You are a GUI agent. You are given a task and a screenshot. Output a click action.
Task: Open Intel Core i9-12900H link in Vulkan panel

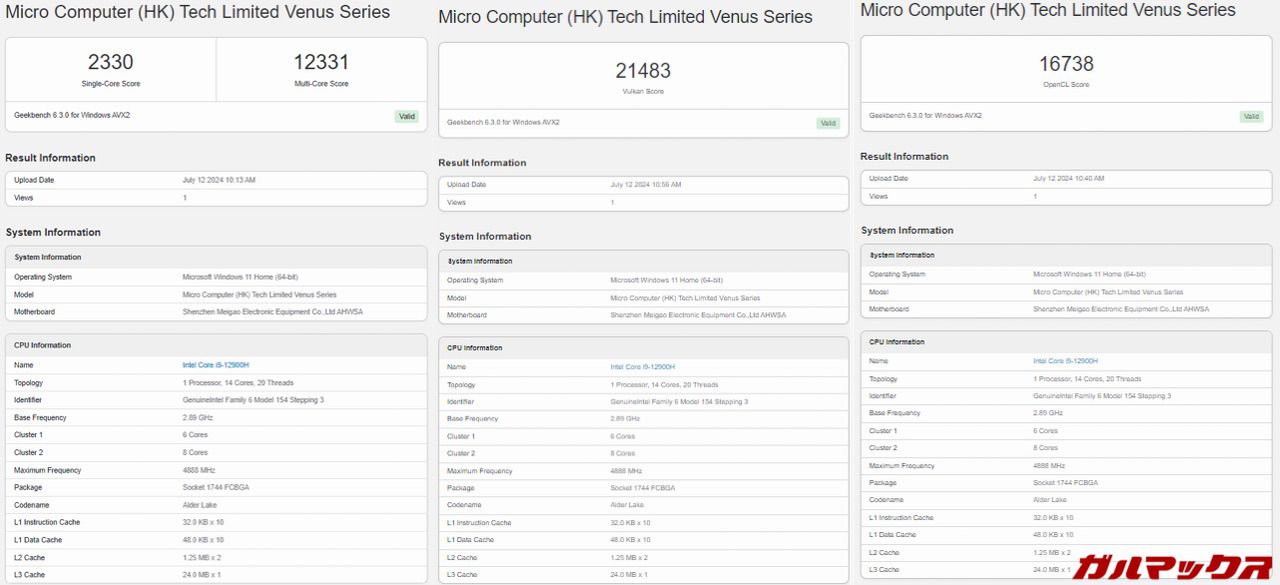pos(642,367)
